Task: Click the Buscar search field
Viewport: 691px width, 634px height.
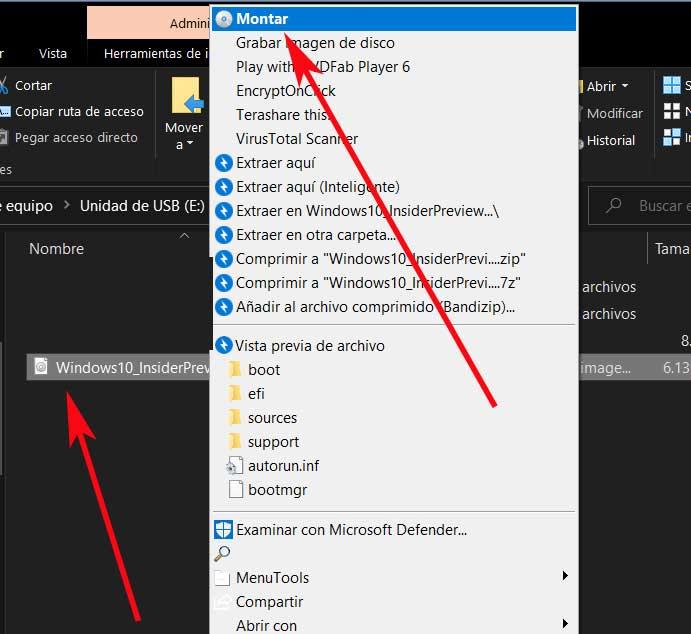Action: [640, 205]
